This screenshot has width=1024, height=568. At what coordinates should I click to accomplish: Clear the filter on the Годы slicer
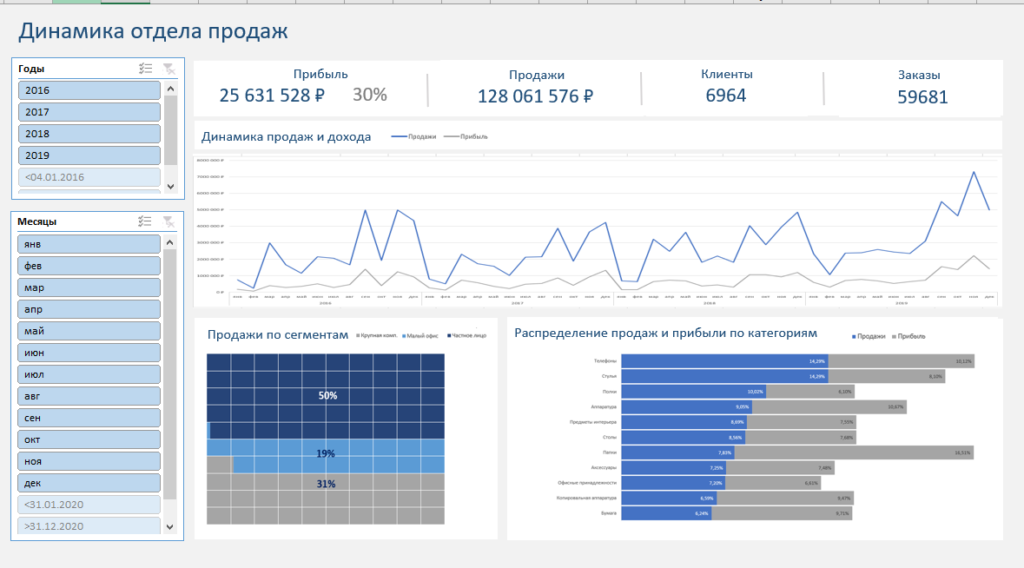(169, 69)
